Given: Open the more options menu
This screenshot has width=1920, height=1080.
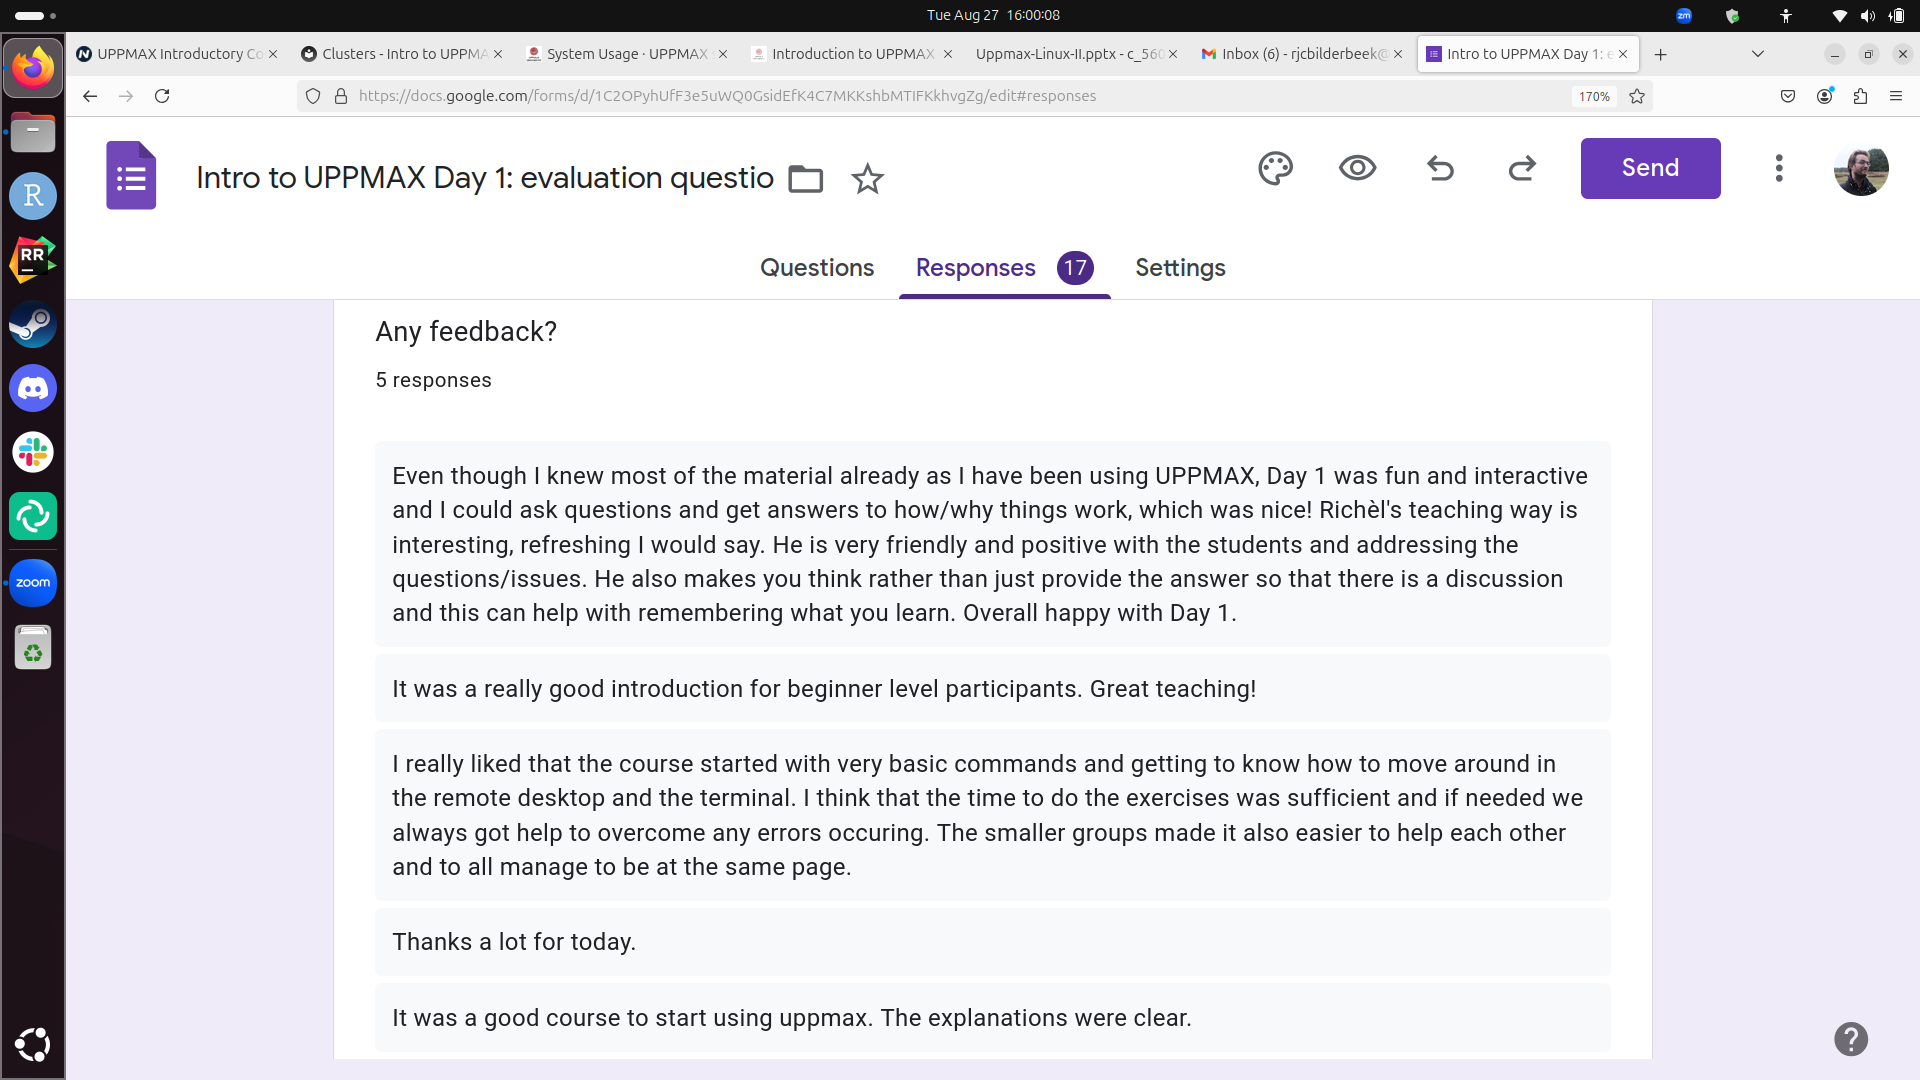Looking at the screenshot, I should point(1779,168).
